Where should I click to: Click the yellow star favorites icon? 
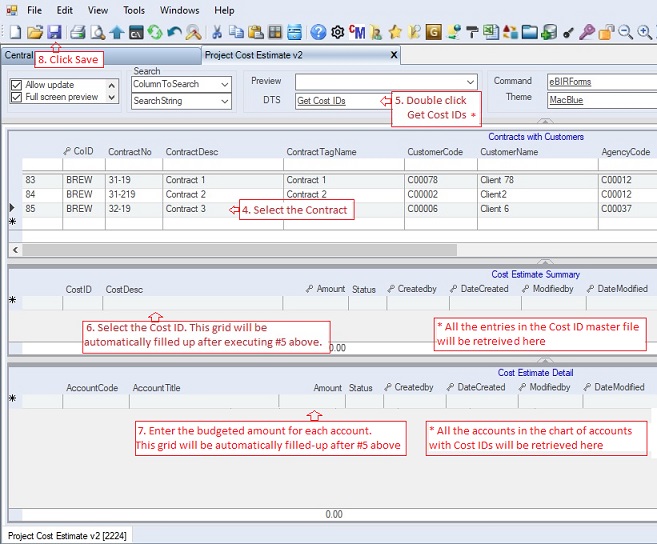pos(395,32)
